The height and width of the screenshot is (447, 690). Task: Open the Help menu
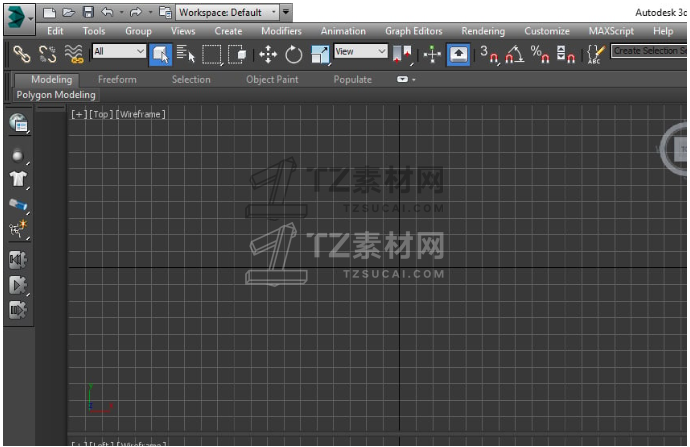[663, 31]
